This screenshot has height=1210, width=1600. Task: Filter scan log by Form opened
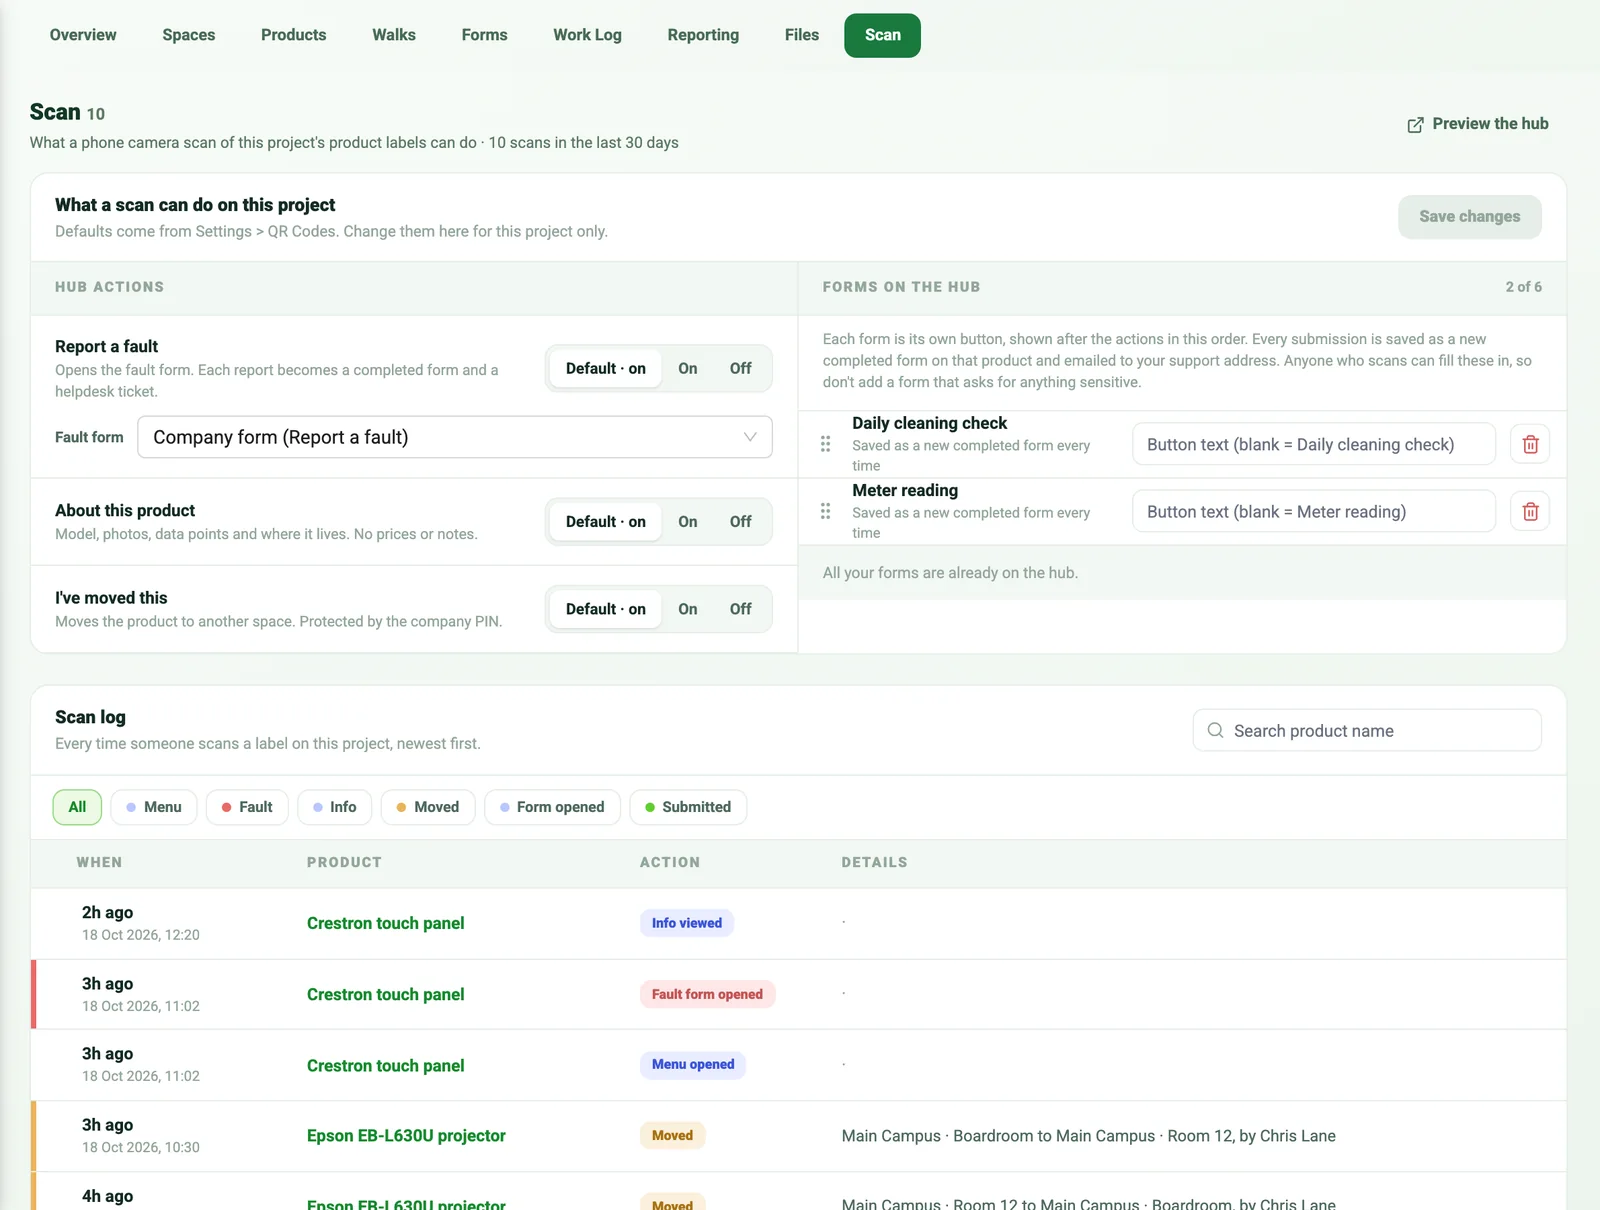[552, 807]
